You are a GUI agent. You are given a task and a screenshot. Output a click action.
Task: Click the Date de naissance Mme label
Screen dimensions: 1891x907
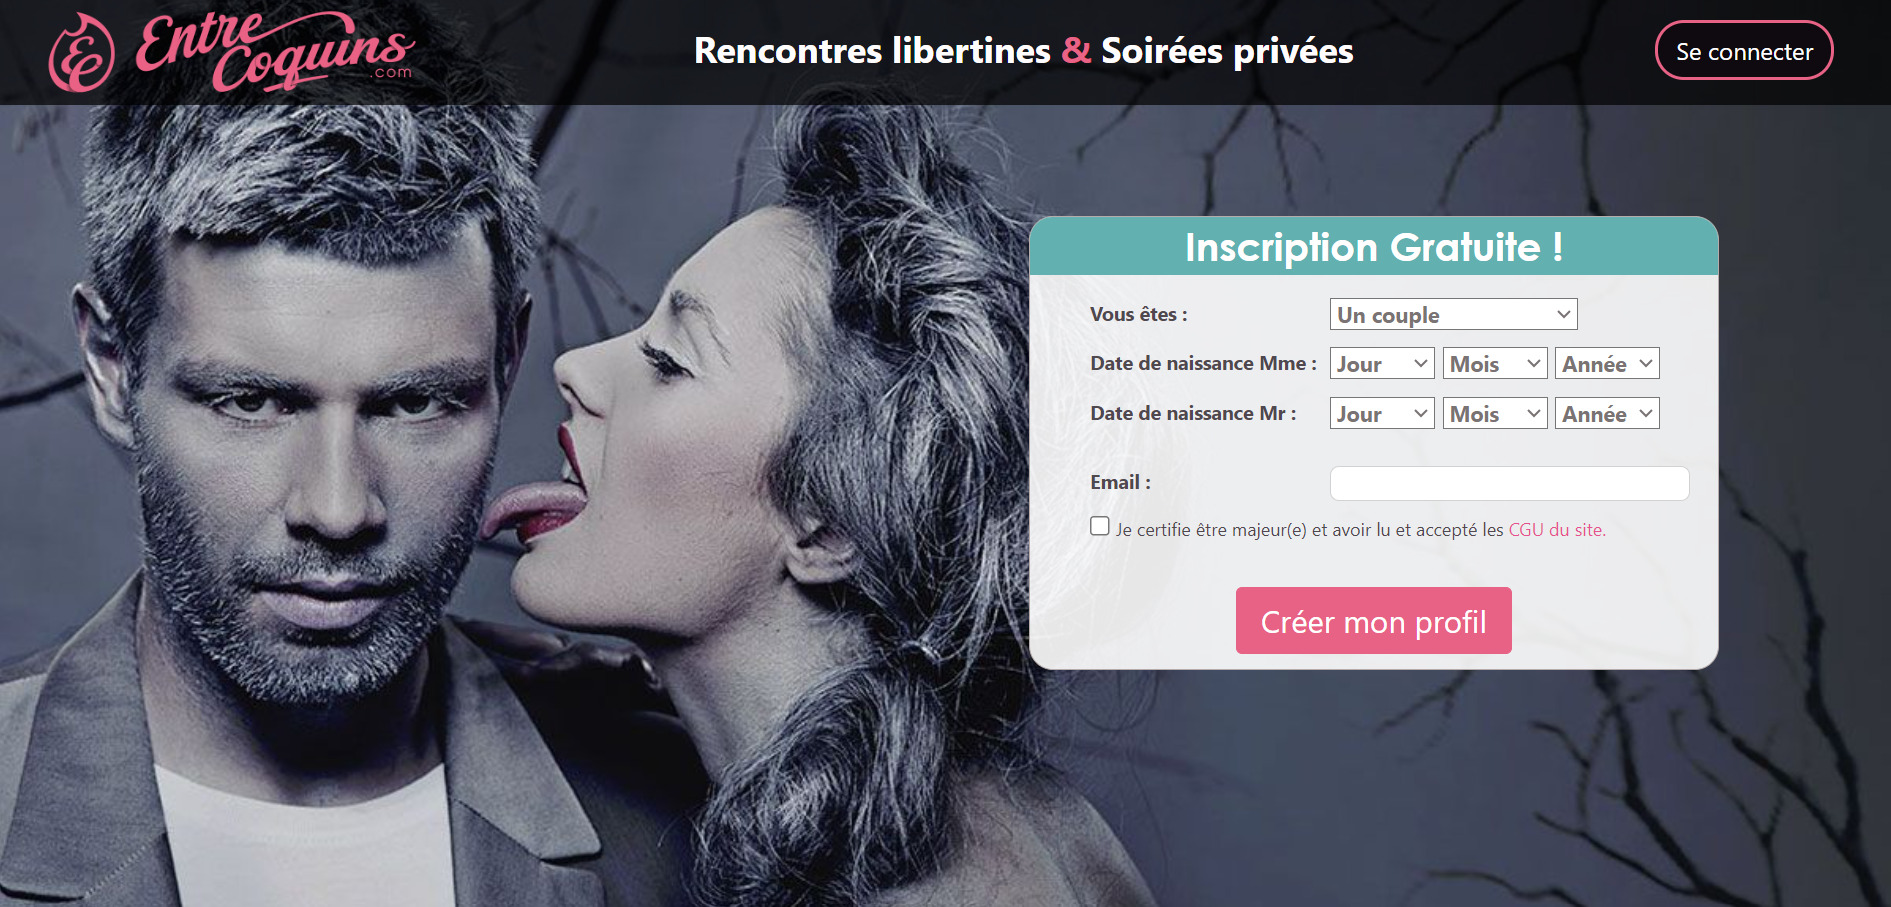[x=1203, y=363]
